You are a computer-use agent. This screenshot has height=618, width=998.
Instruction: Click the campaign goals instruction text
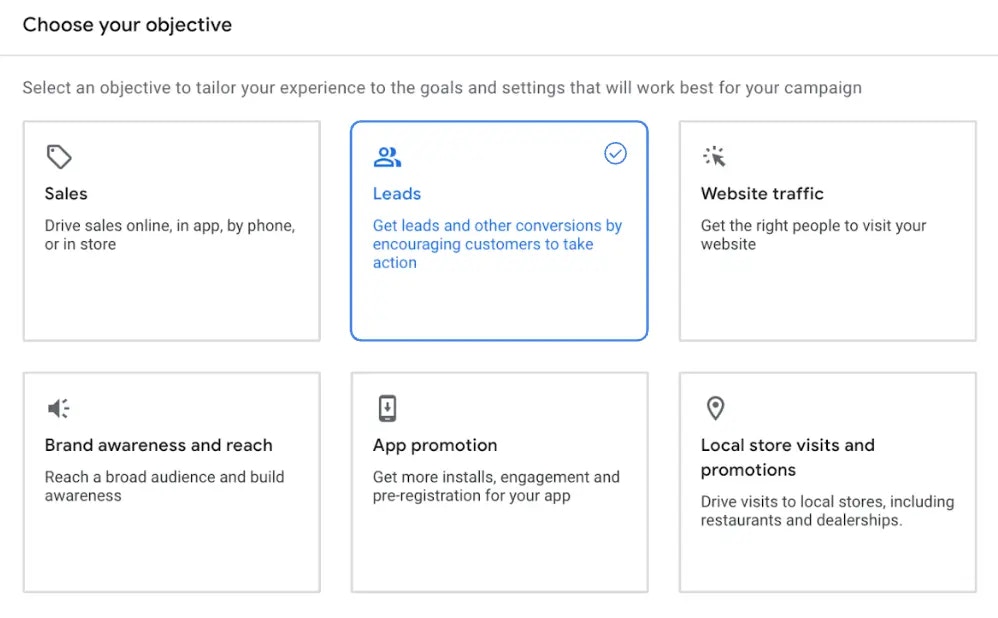(x=442, y=87)
